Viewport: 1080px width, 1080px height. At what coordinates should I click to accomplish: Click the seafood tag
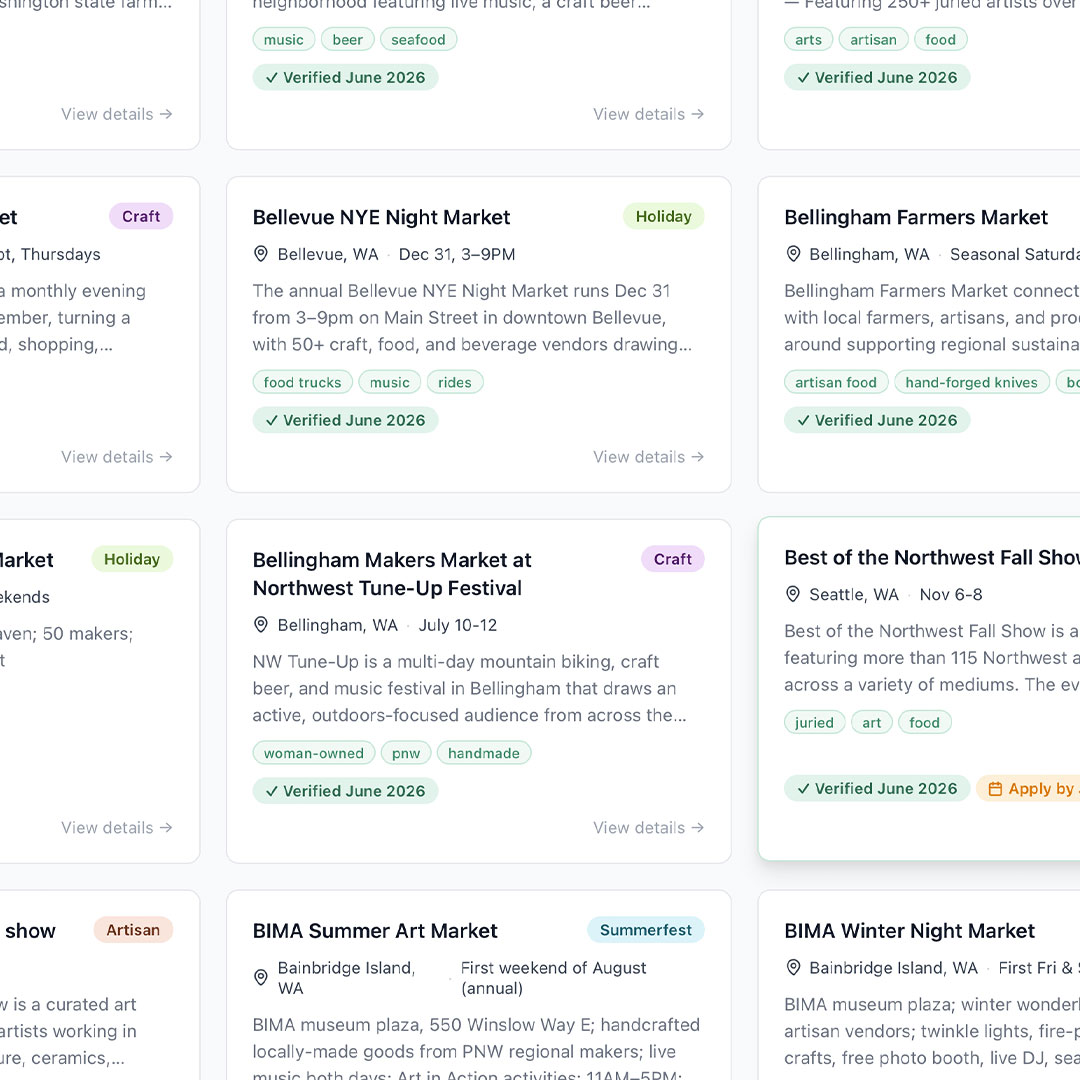click(418, 39)
